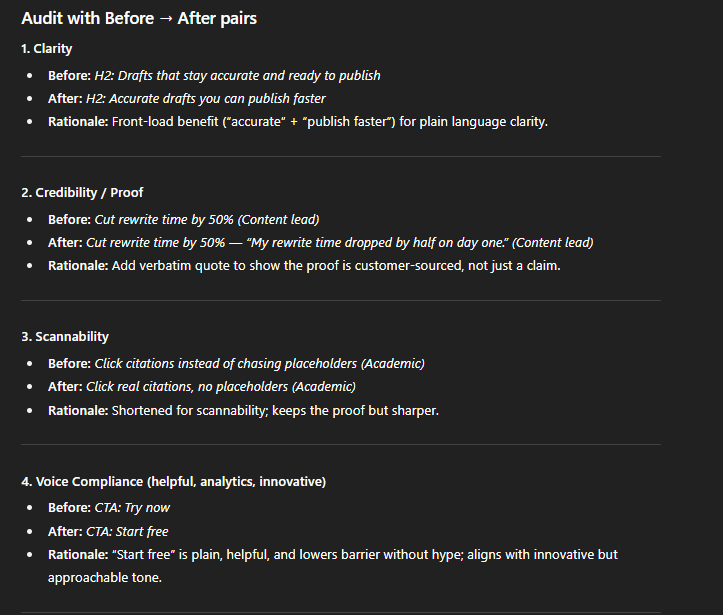Viewport: 723px width, 615px height.
Task: Click the divider below the Clarity section
Action: tap(341, 157)
